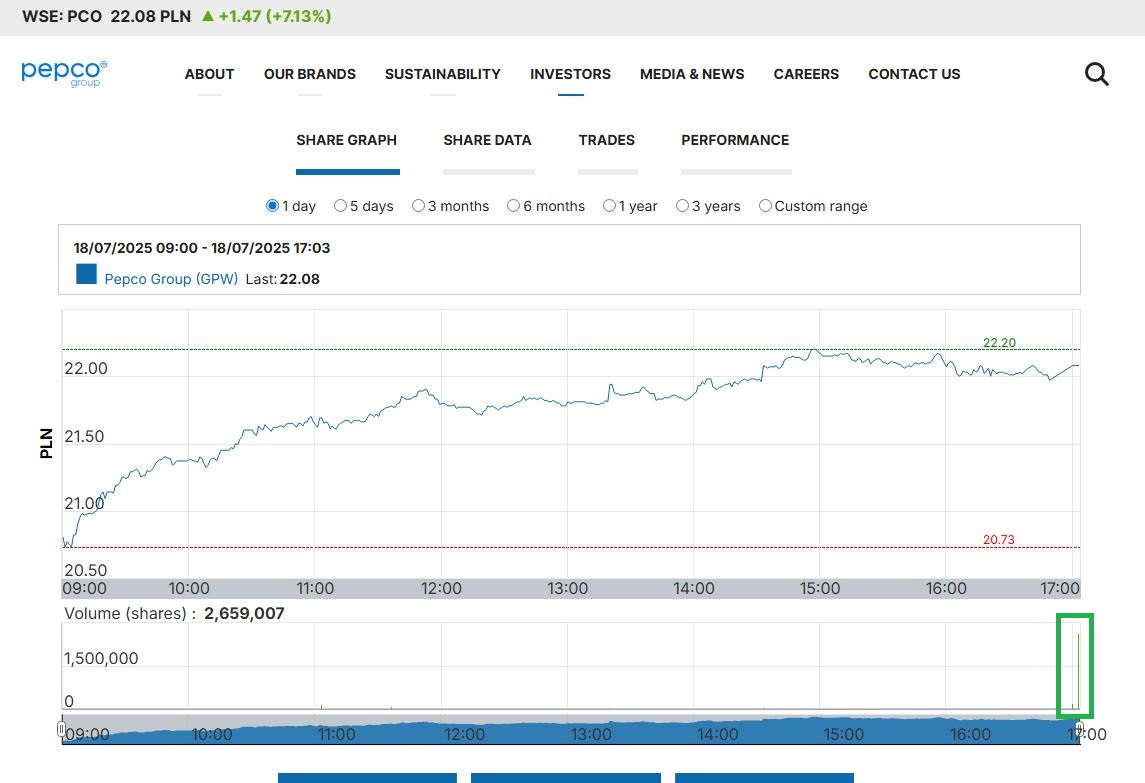Viewport: 1145px width, 783px height.
Task: Enable the Custom range option
Action: [765, 206]
